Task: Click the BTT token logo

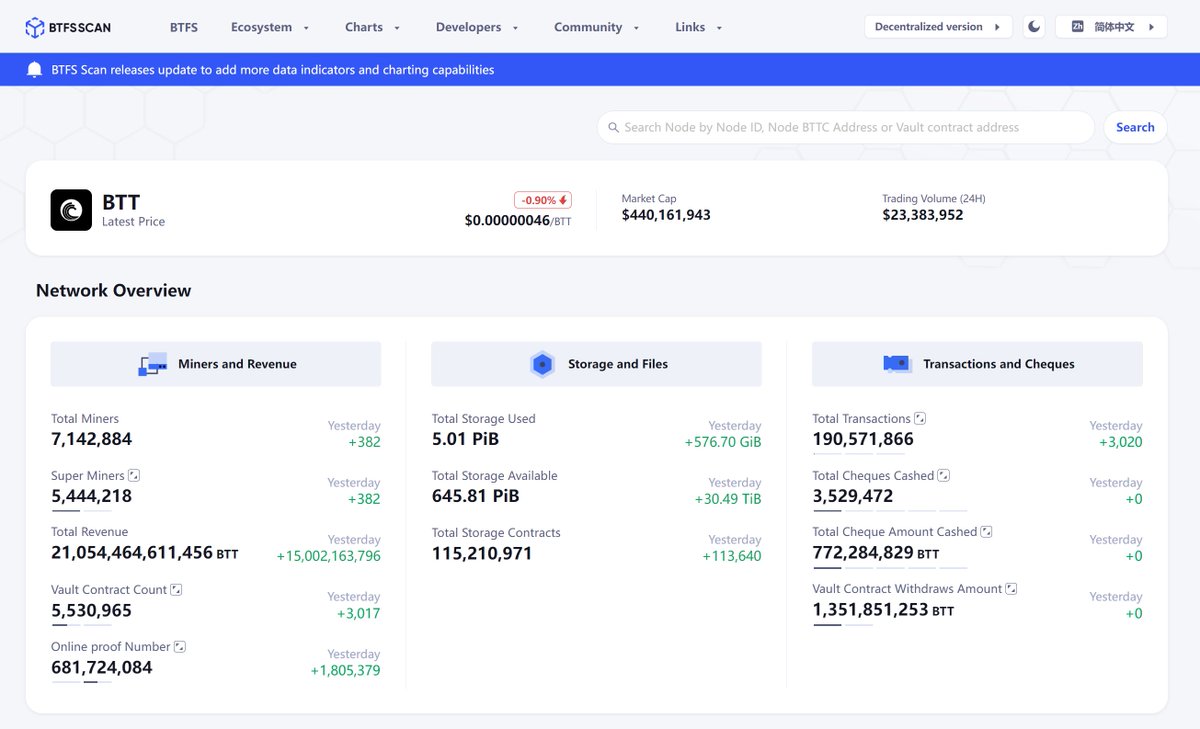Action: click(x=71, y=210)
